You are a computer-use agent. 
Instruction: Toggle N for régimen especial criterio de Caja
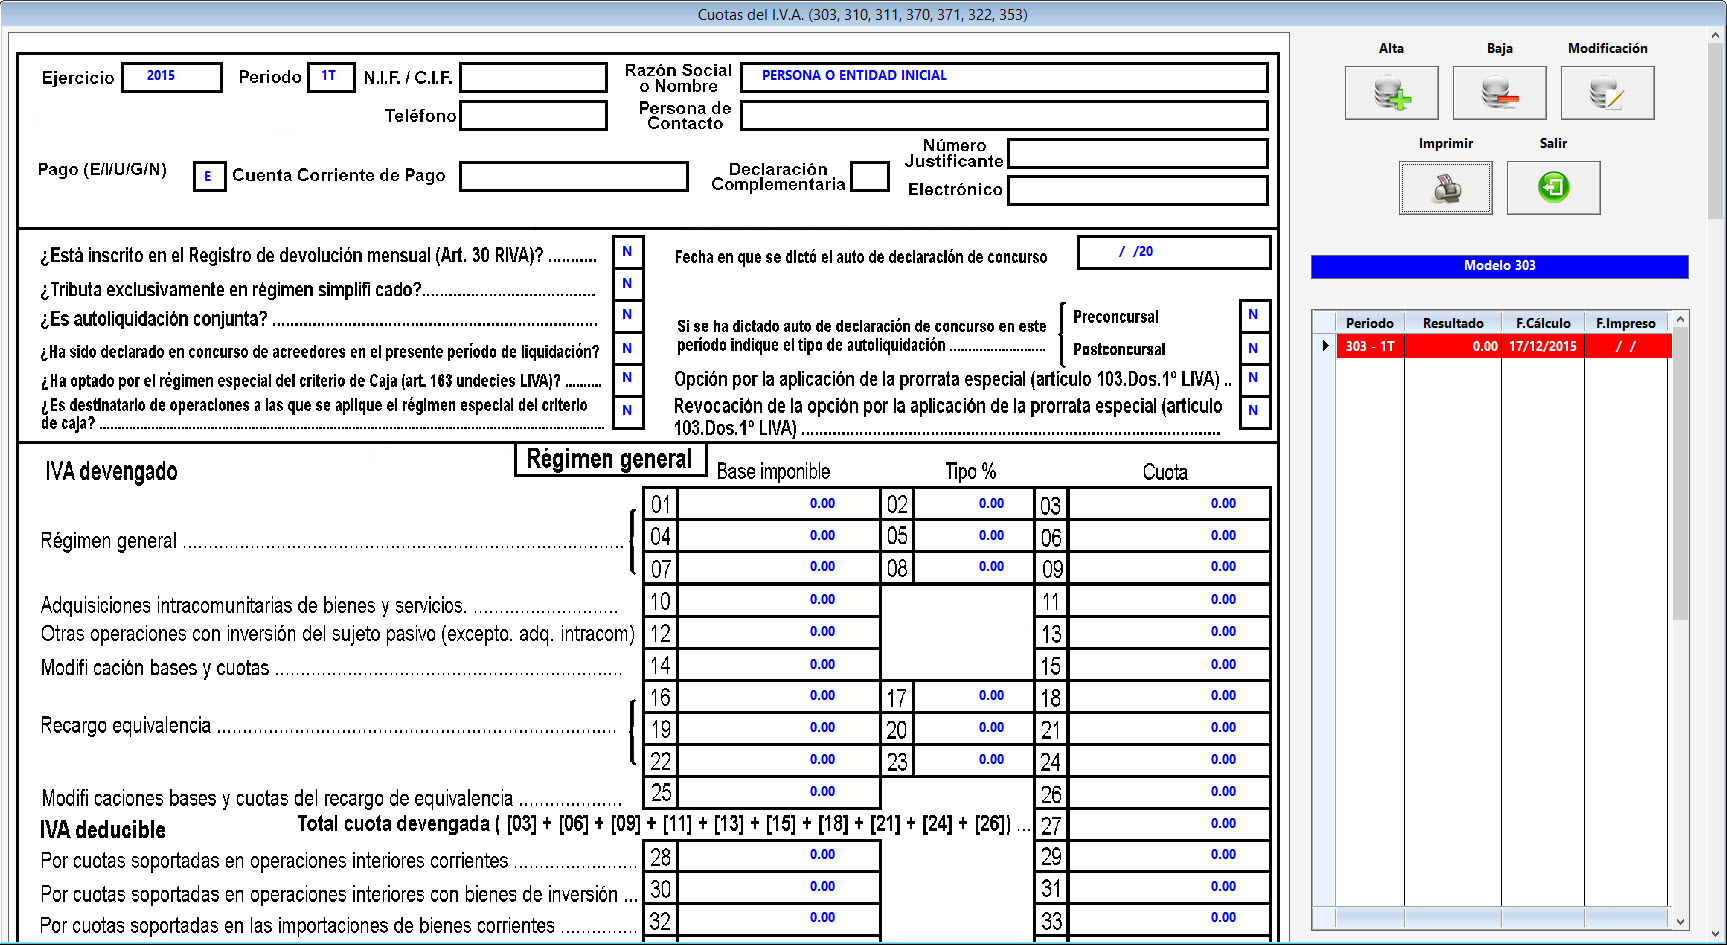tap(627, 378)
